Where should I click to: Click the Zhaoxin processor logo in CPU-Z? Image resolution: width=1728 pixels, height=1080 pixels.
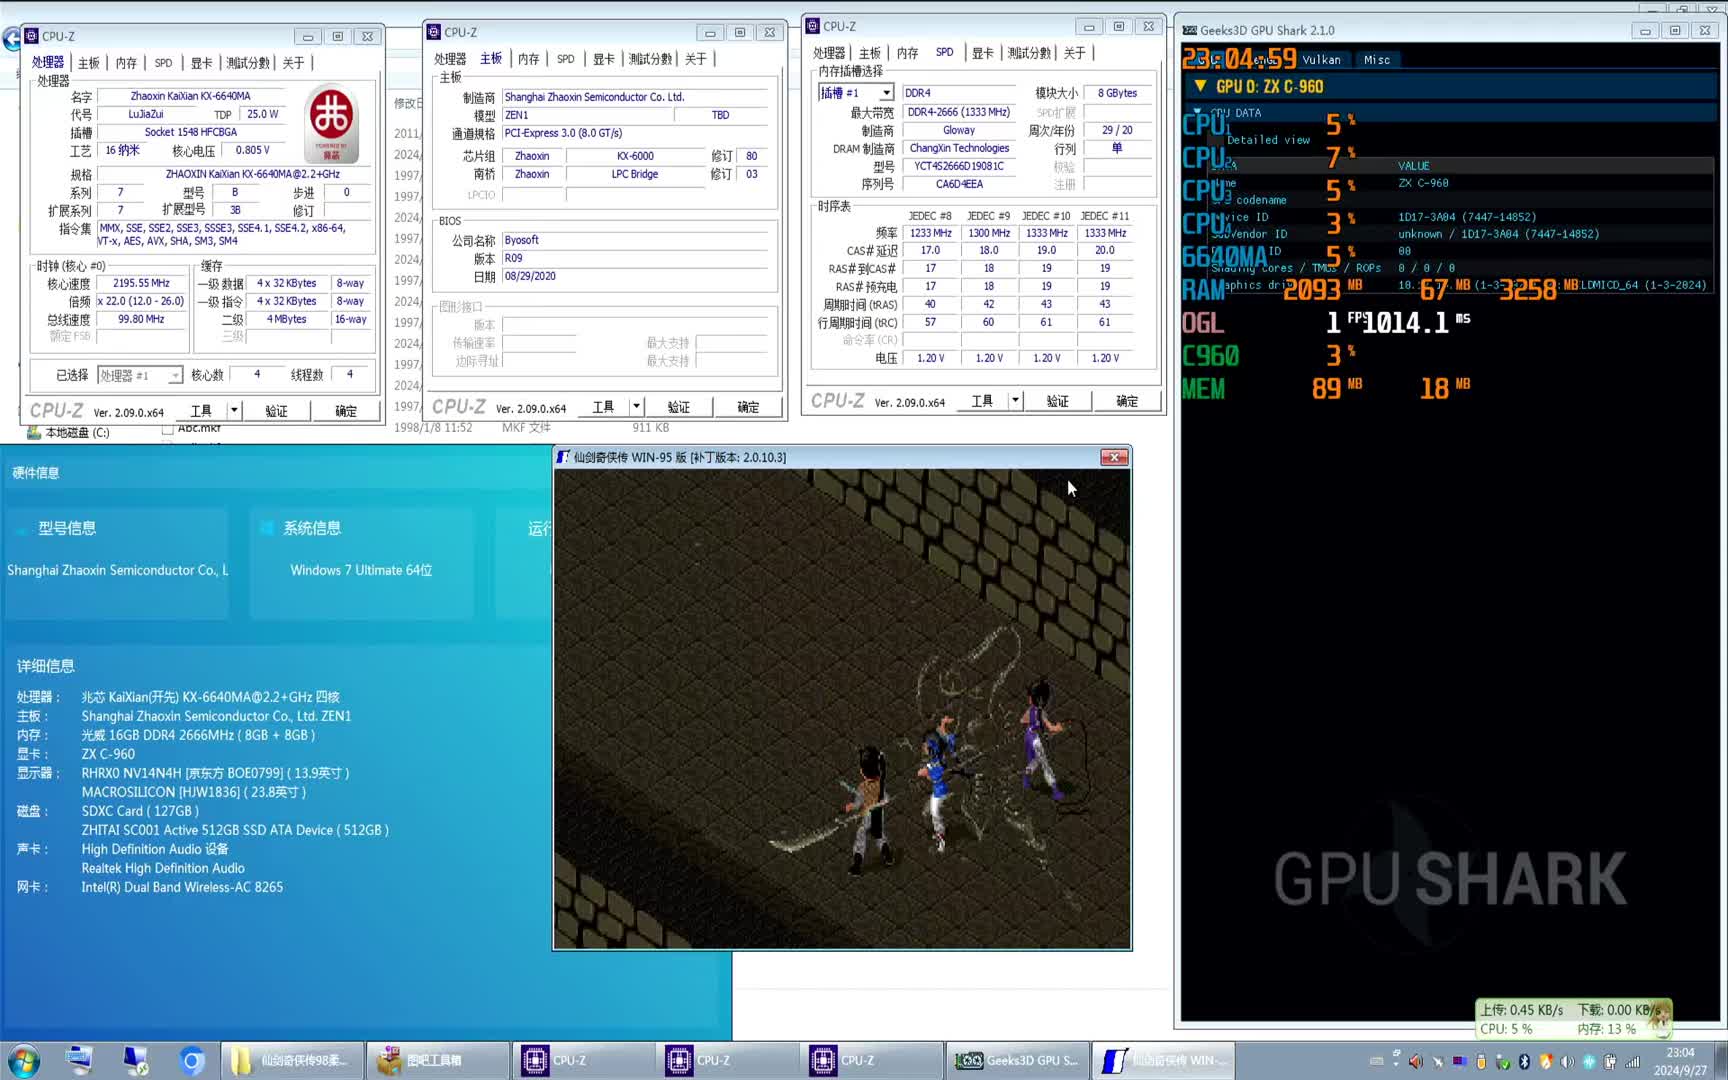(x=331, y=122)
